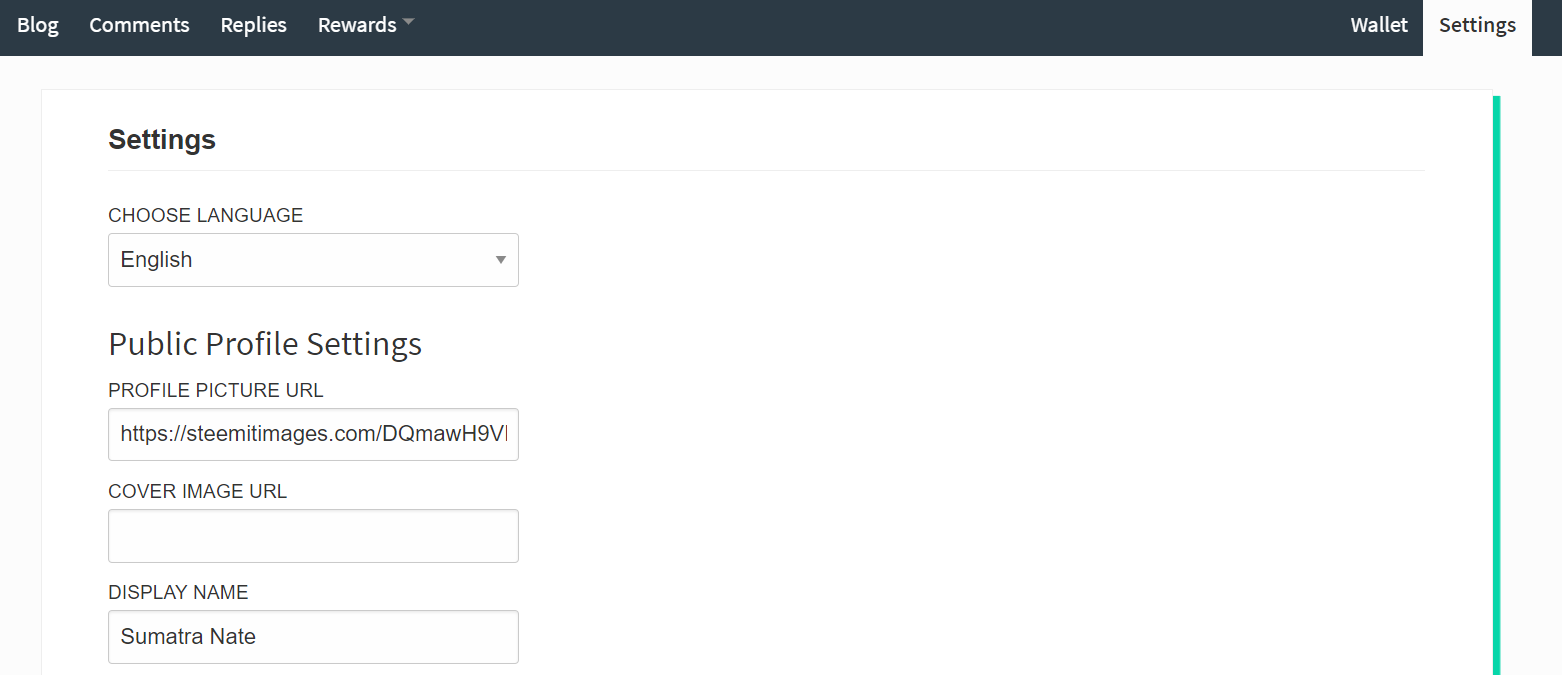Image resolution: width=1562 pixels, height=675 pixels.
Task: Open the Rewards menu
Action: click(357, 26)
